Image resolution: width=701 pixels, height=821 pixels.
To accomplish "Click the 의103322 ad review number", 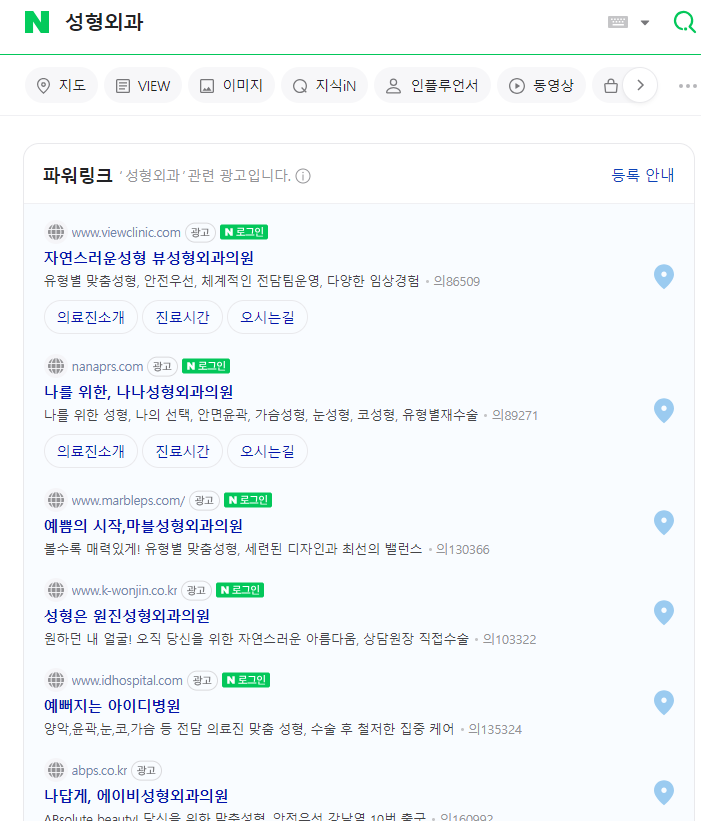I will click(x=509, y=640).
